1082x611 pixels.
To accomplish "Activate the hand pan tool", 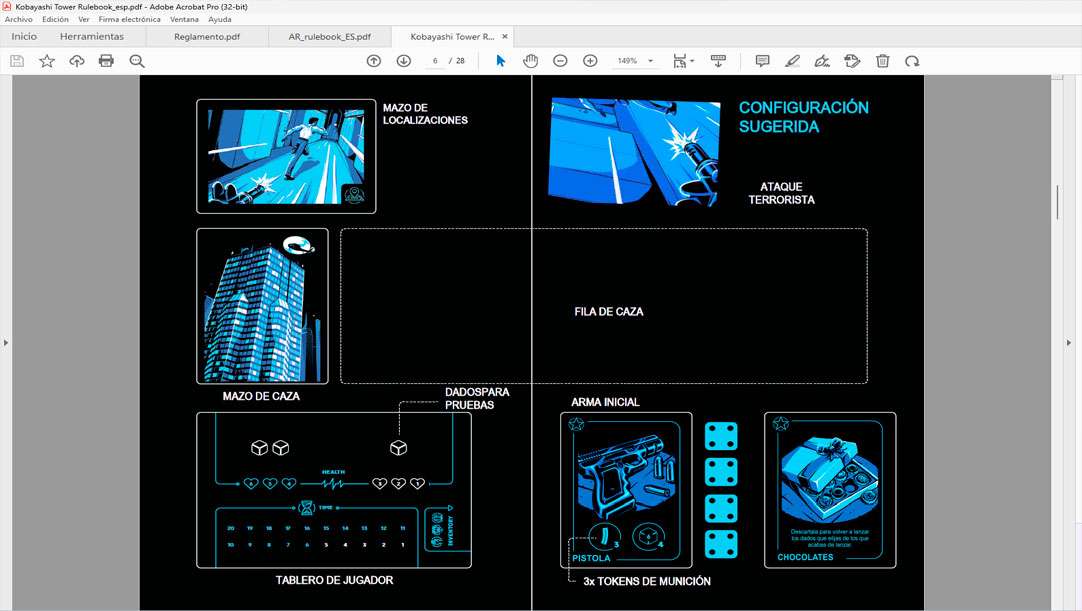I will (x=530, y=61).
